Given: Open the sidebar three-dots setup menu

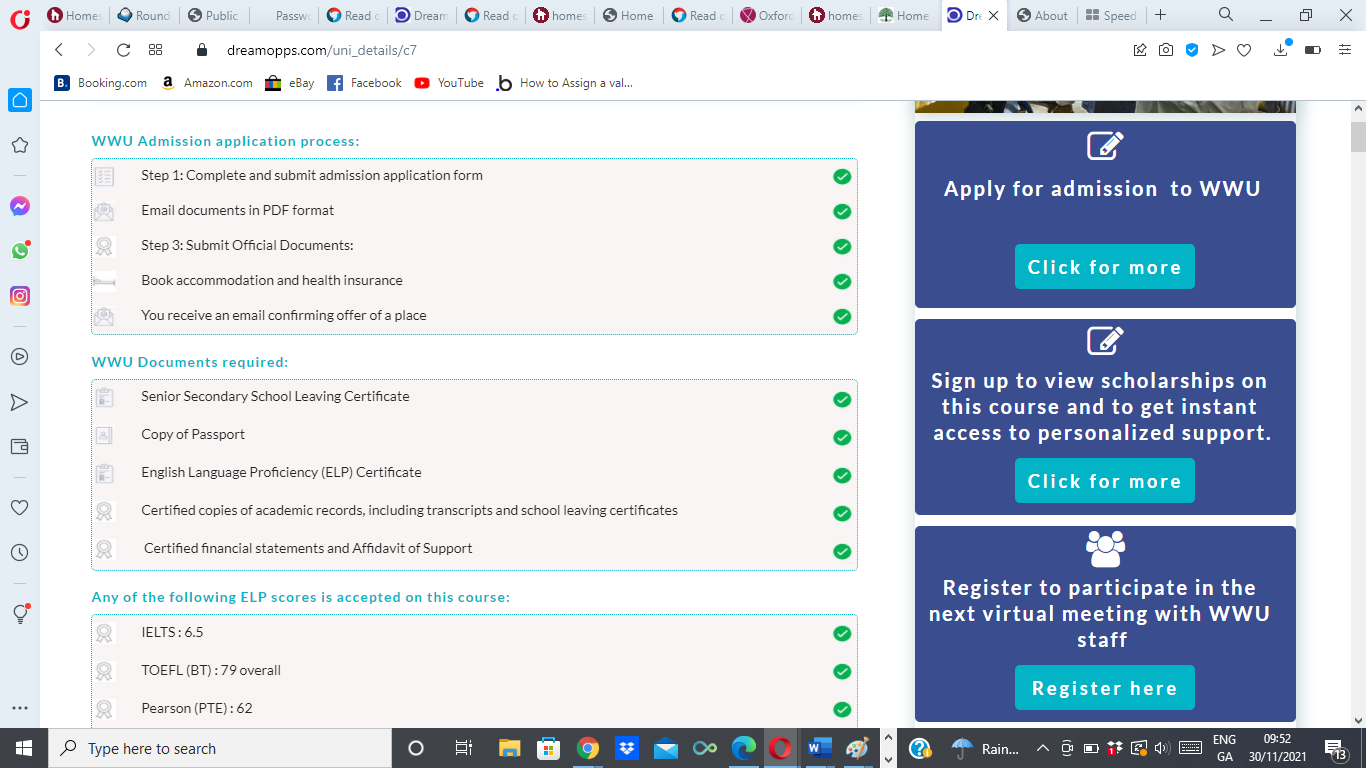Looking at the screenshot, I should (x=19, y=708).
